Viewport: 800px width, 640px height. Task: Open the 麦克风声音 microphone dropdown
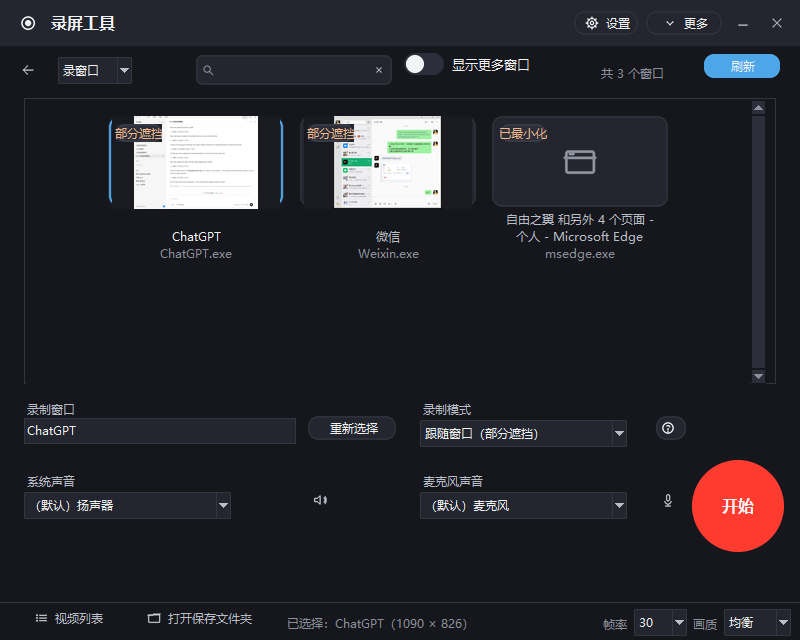[523, 505]
